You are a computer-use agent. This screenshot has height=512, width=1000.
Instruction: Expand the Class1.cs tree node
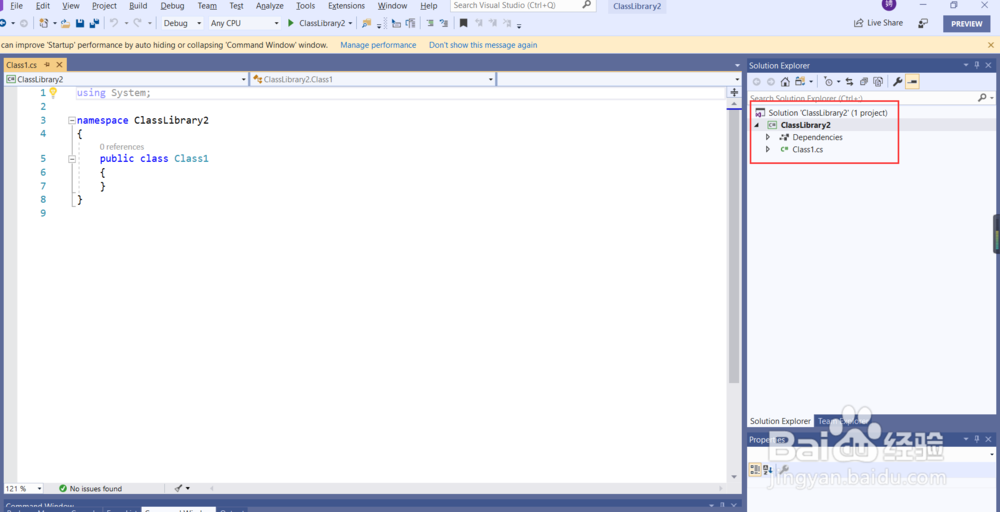(768, 149)
